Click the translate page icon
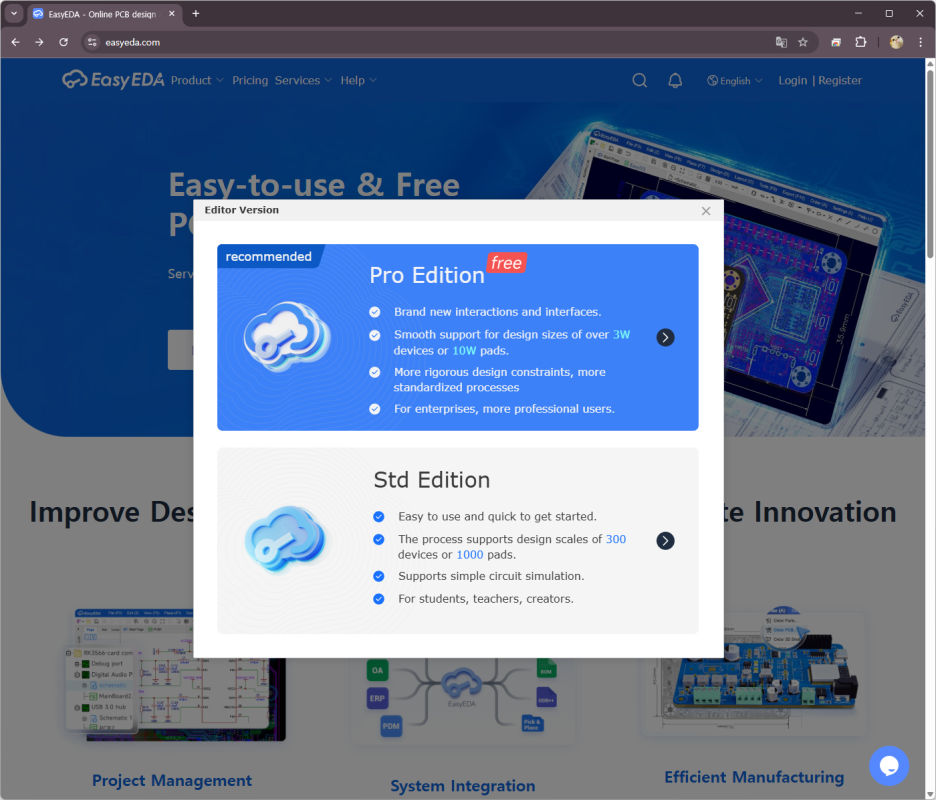 [x=781, y=42]
